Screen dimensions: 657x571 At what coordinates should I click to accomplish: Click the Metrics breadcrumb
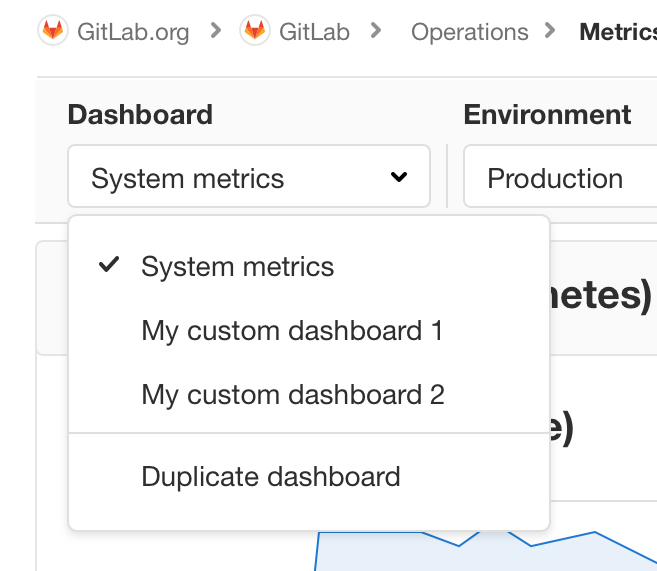618,32
